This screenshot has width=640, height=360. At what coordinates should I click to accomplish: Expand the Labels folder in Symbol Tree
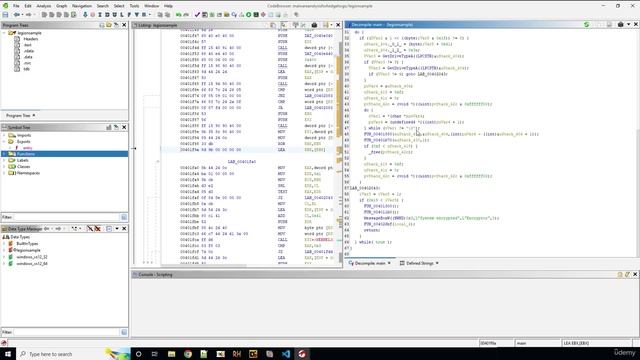tap(4, 160)
